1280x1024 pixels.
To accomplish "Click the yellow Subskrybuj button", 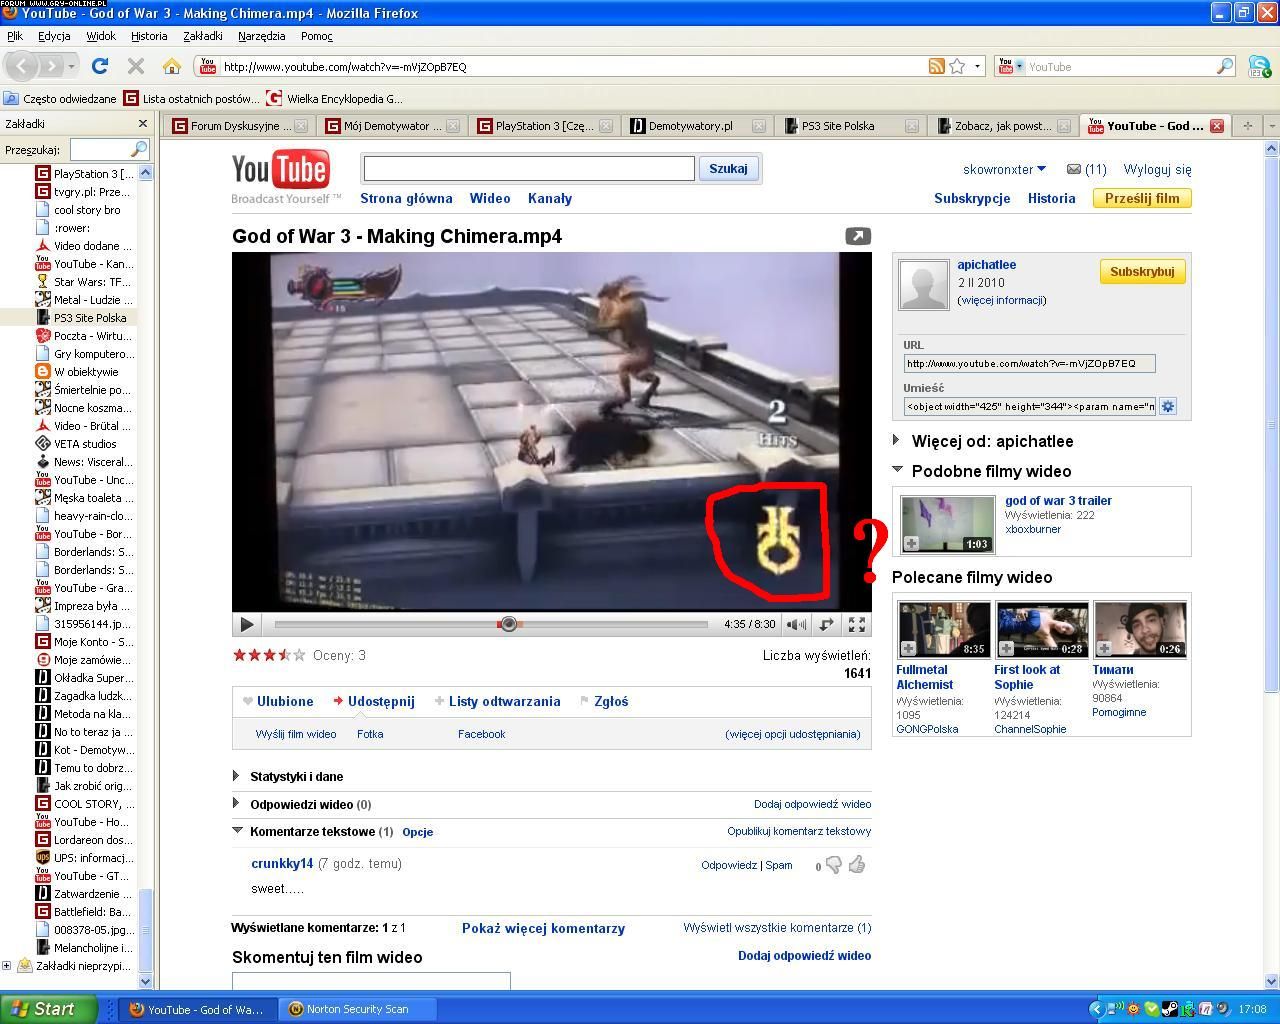I will (1141, 272).
